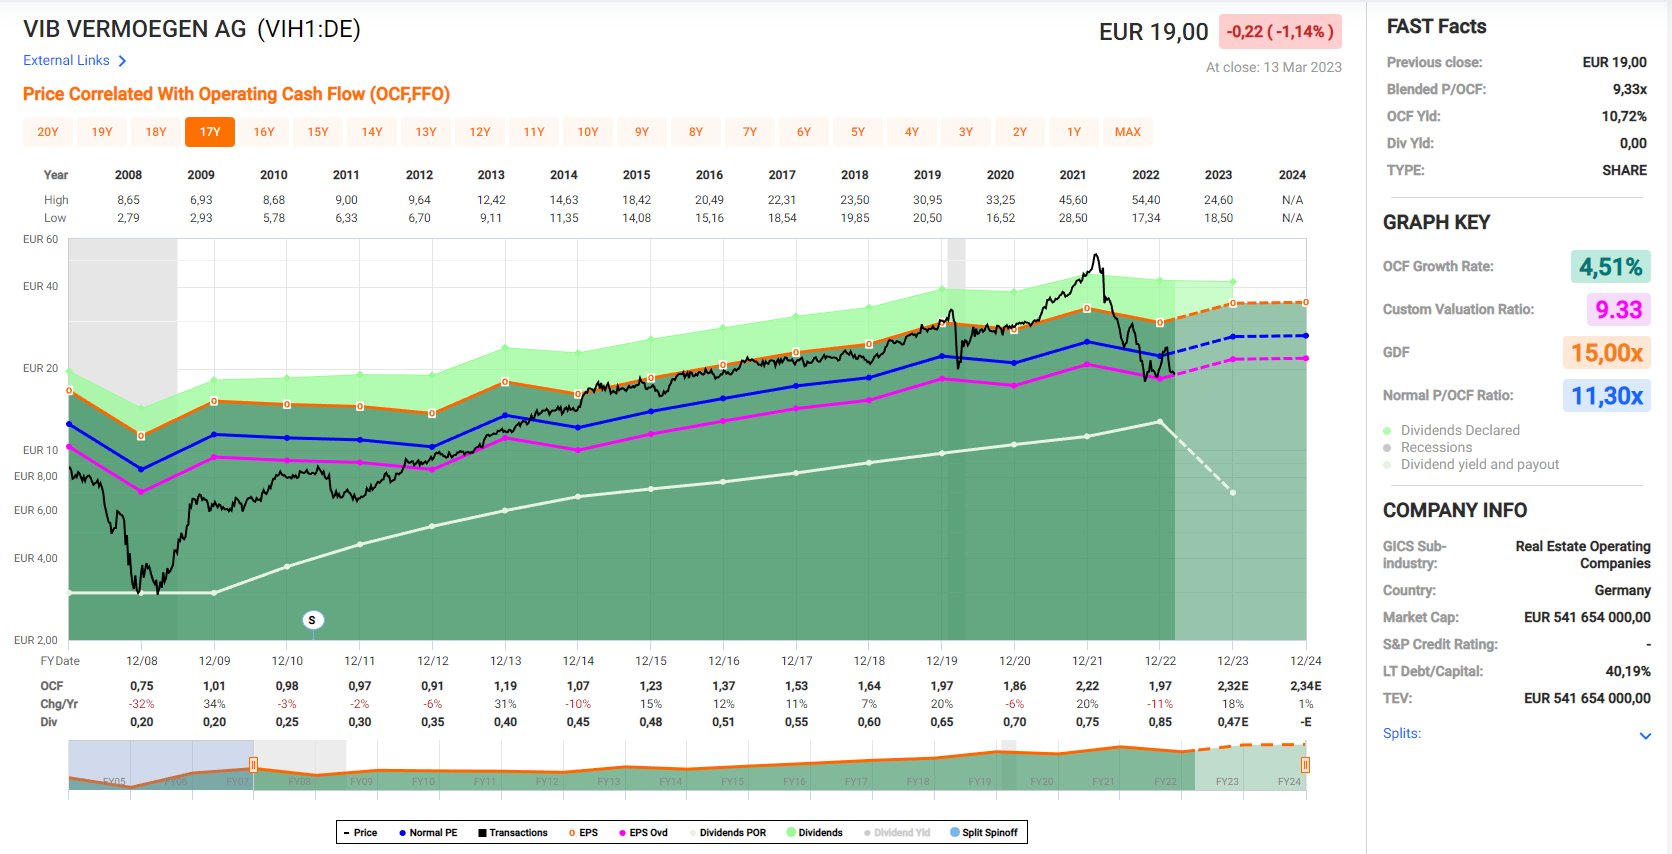Click the Transactions black square legend icon
Screen dimensions: 1672x854
[x=482, y=833]
